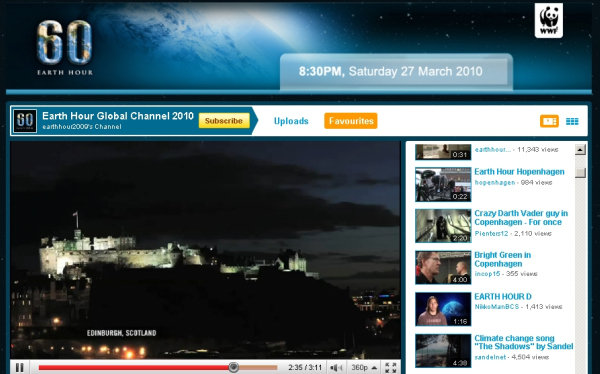The image size is (600, 374).
Task: Pause the playing video
Action: pos(20,367)
